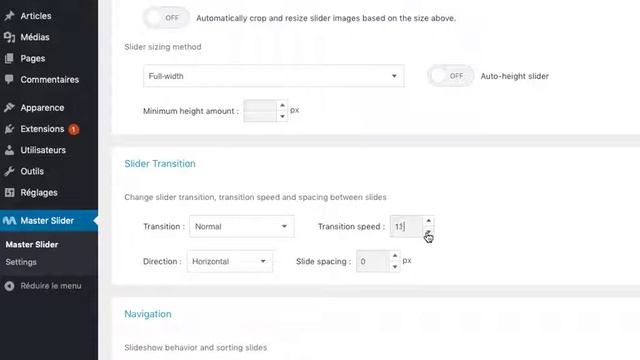Screen dimensions: 640x360
Task: Click 'Slideshow behavior and sorting slides' text
Action: pyautogui.click(x=196, y=348)
